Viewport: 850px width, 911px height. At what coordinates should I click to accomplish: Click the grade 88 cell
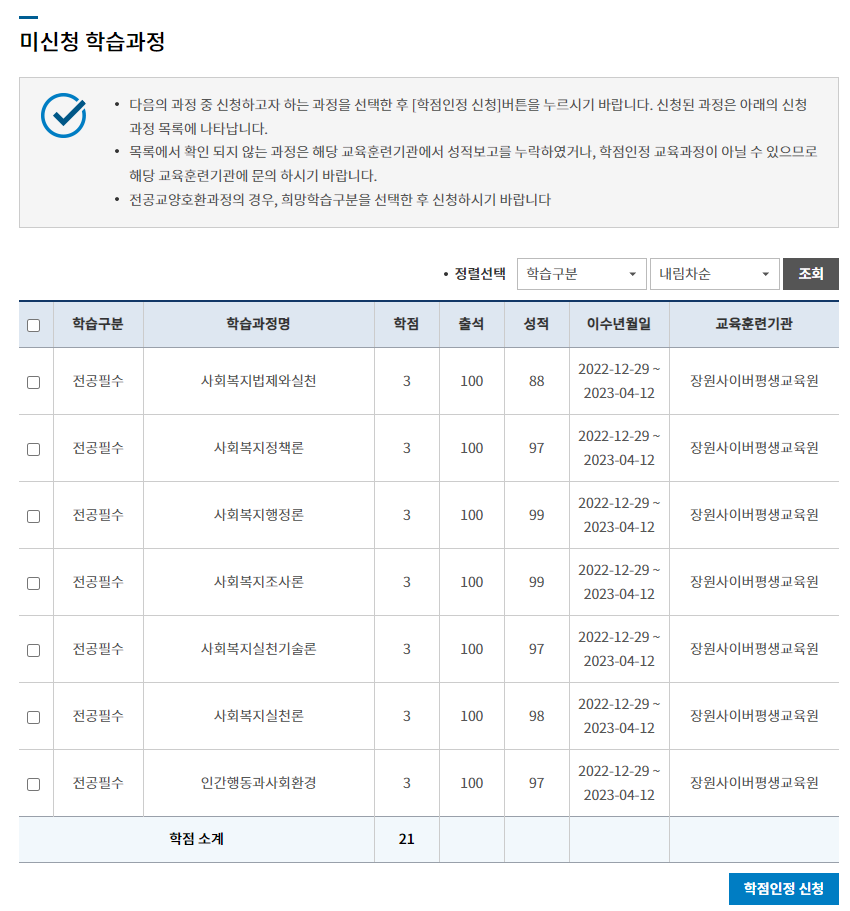click(536, 381)
